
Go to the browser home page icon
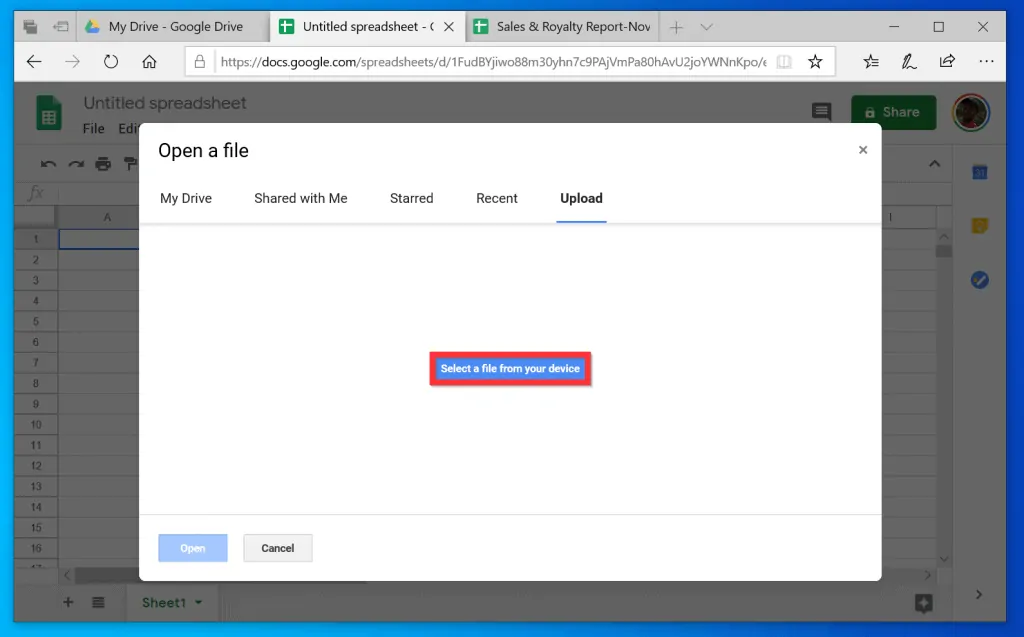point(149,62)
